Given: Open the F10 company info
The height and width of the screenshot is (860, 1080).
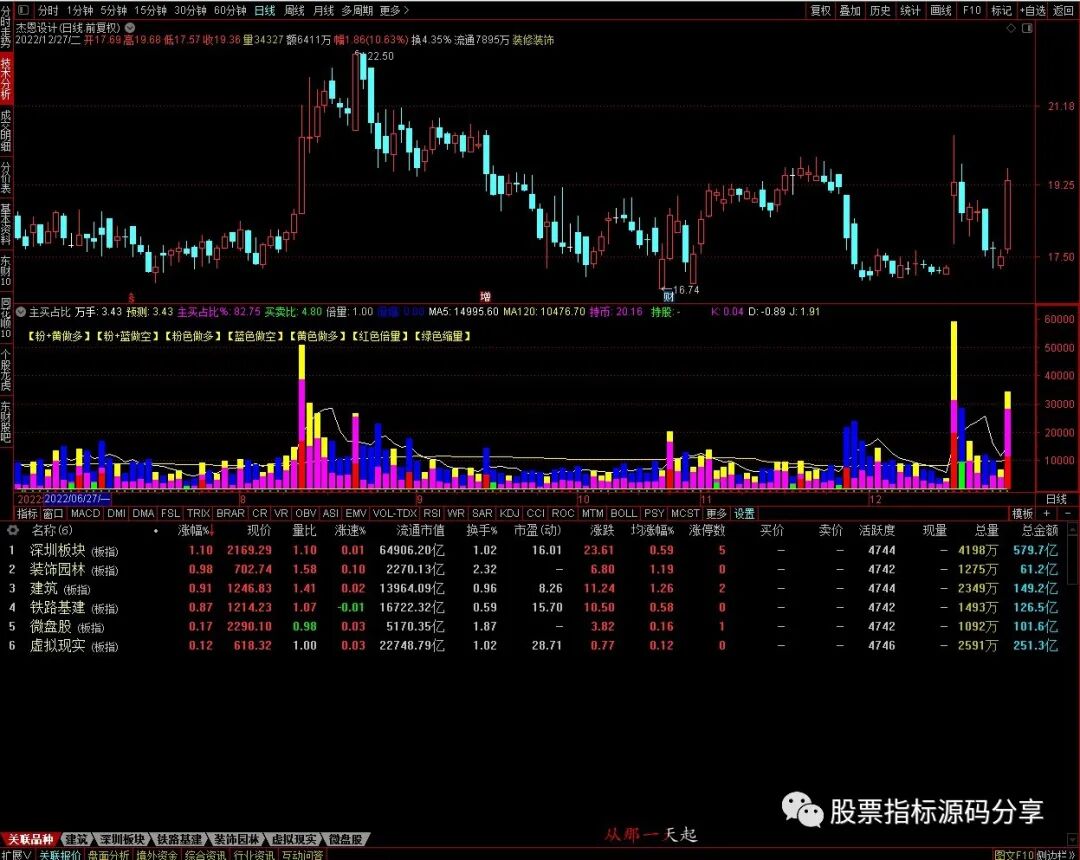Looking at the screenshot, I should 971,10.
